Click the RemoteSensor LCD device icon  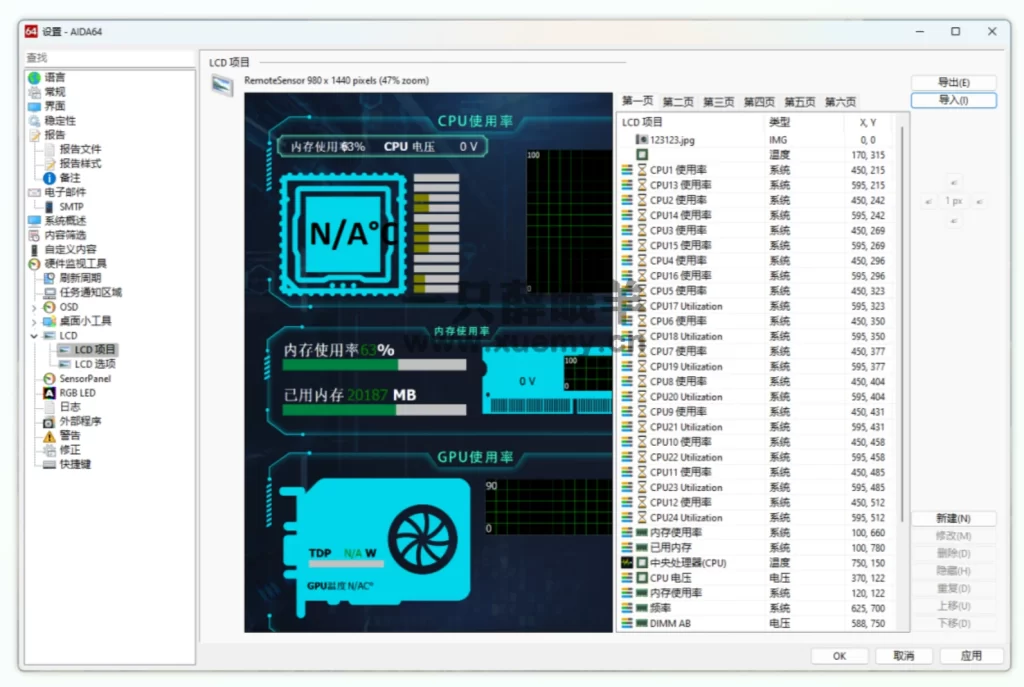pos(223,85)
